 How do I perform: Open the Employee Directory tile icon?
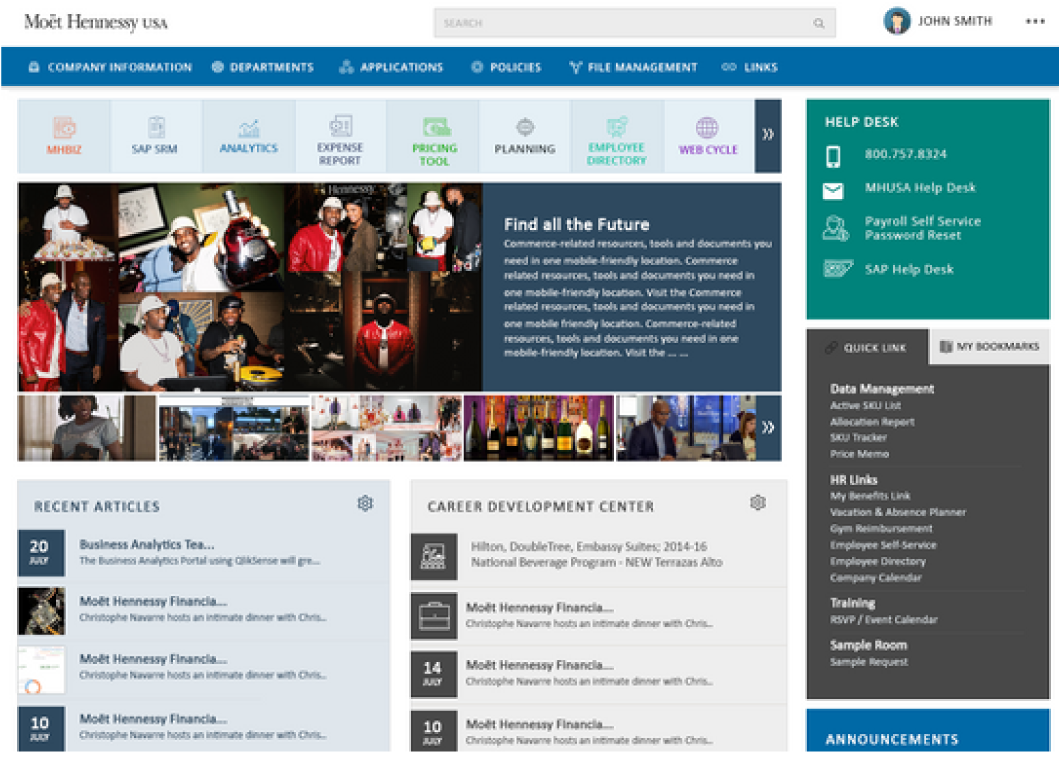pyautogui.click(x=617, y=126)
